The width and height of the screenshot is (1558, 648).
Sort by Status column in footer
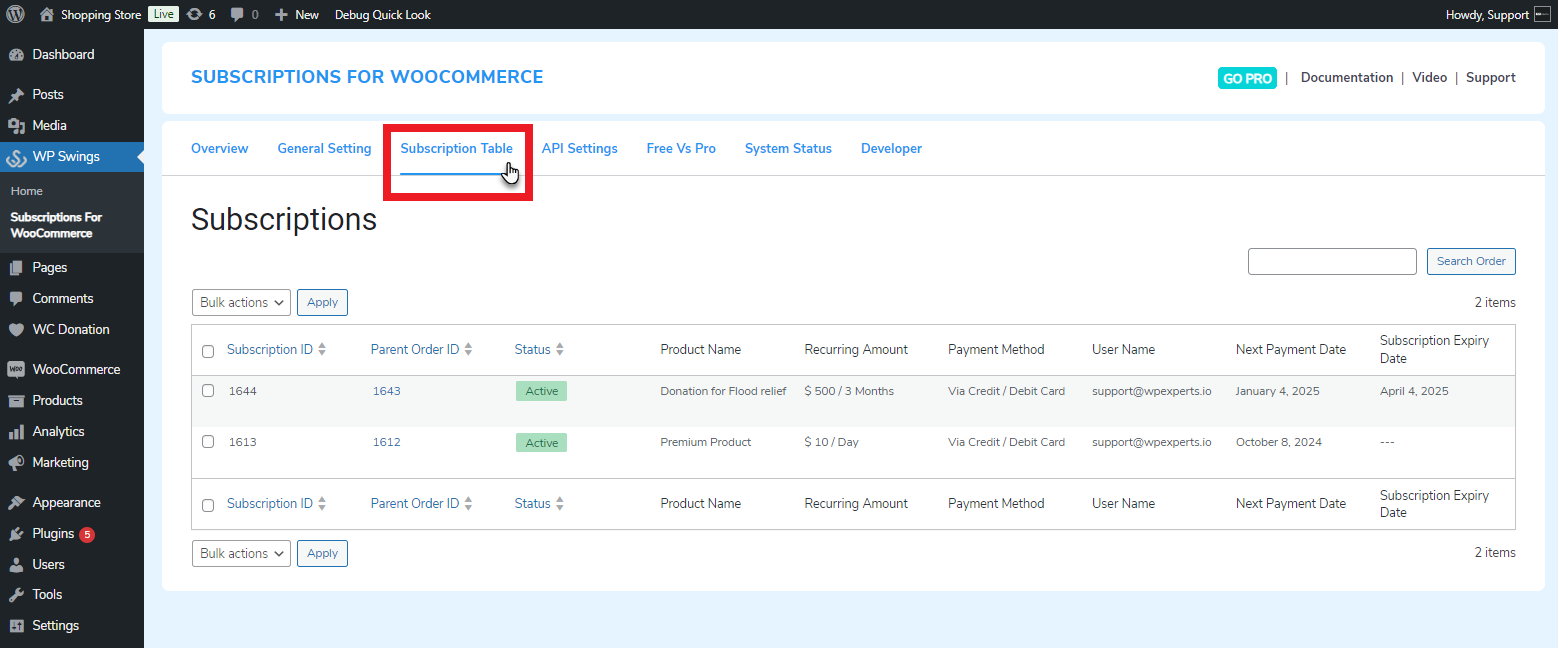pos(539,504)
